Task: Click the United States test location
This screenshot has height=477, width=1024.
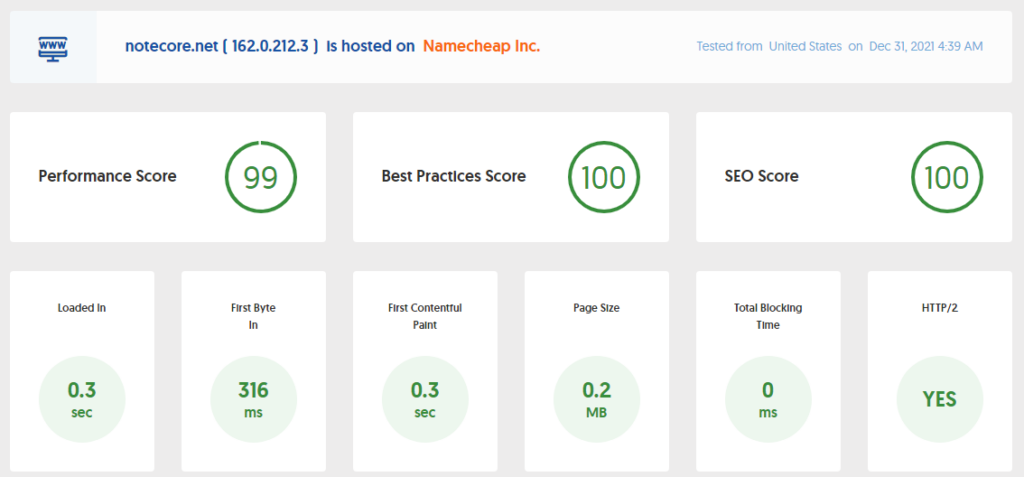Action: point(806,47)
